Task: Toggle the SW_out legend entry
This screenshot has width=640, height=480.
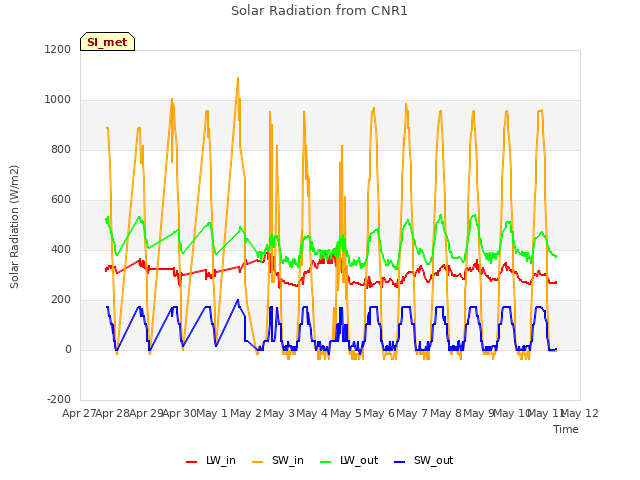Action: [x=424, y=460]
